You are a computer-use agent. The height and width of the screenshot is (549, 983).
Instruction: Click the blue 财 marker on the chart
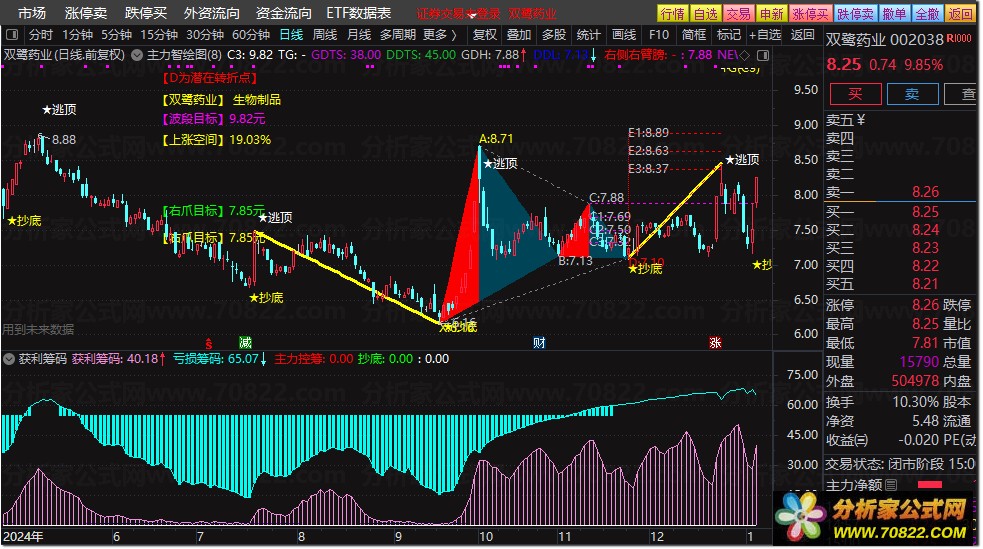pyautogui.click(x=539, y=343)
